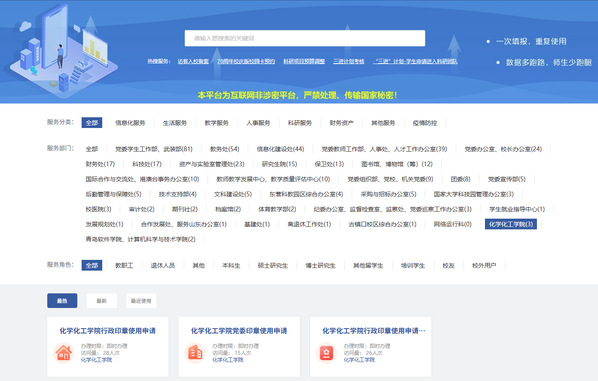Filter by role 博士研究生
Viewport: 598px width, 381px height.
tap(320, 265)
